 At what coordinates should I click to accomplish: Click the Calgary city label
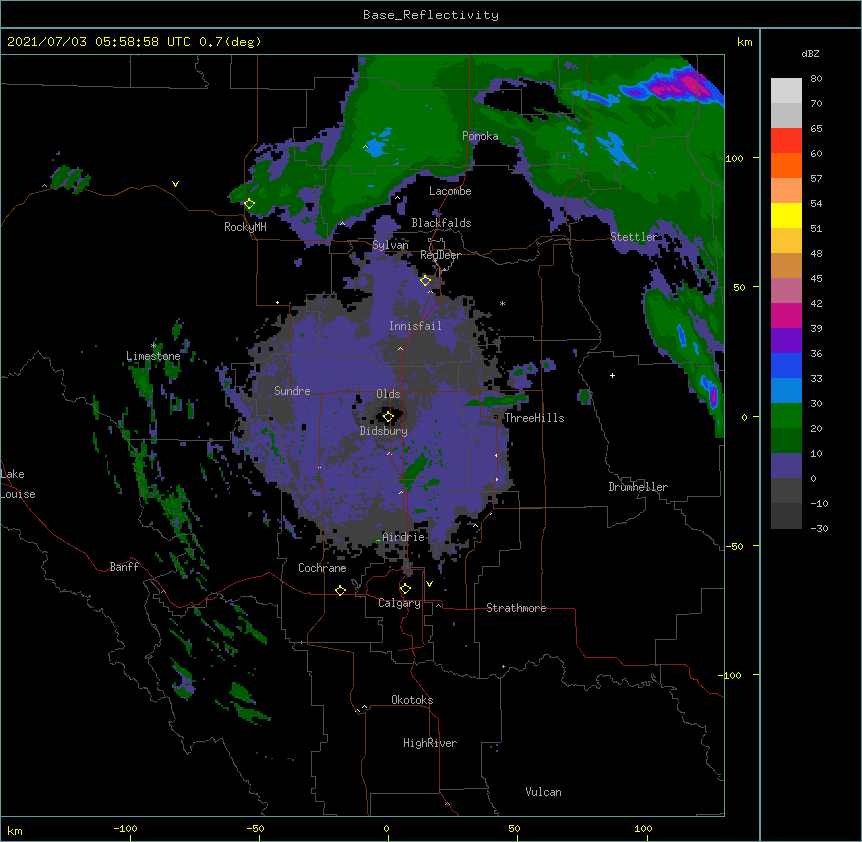[399, 603]
